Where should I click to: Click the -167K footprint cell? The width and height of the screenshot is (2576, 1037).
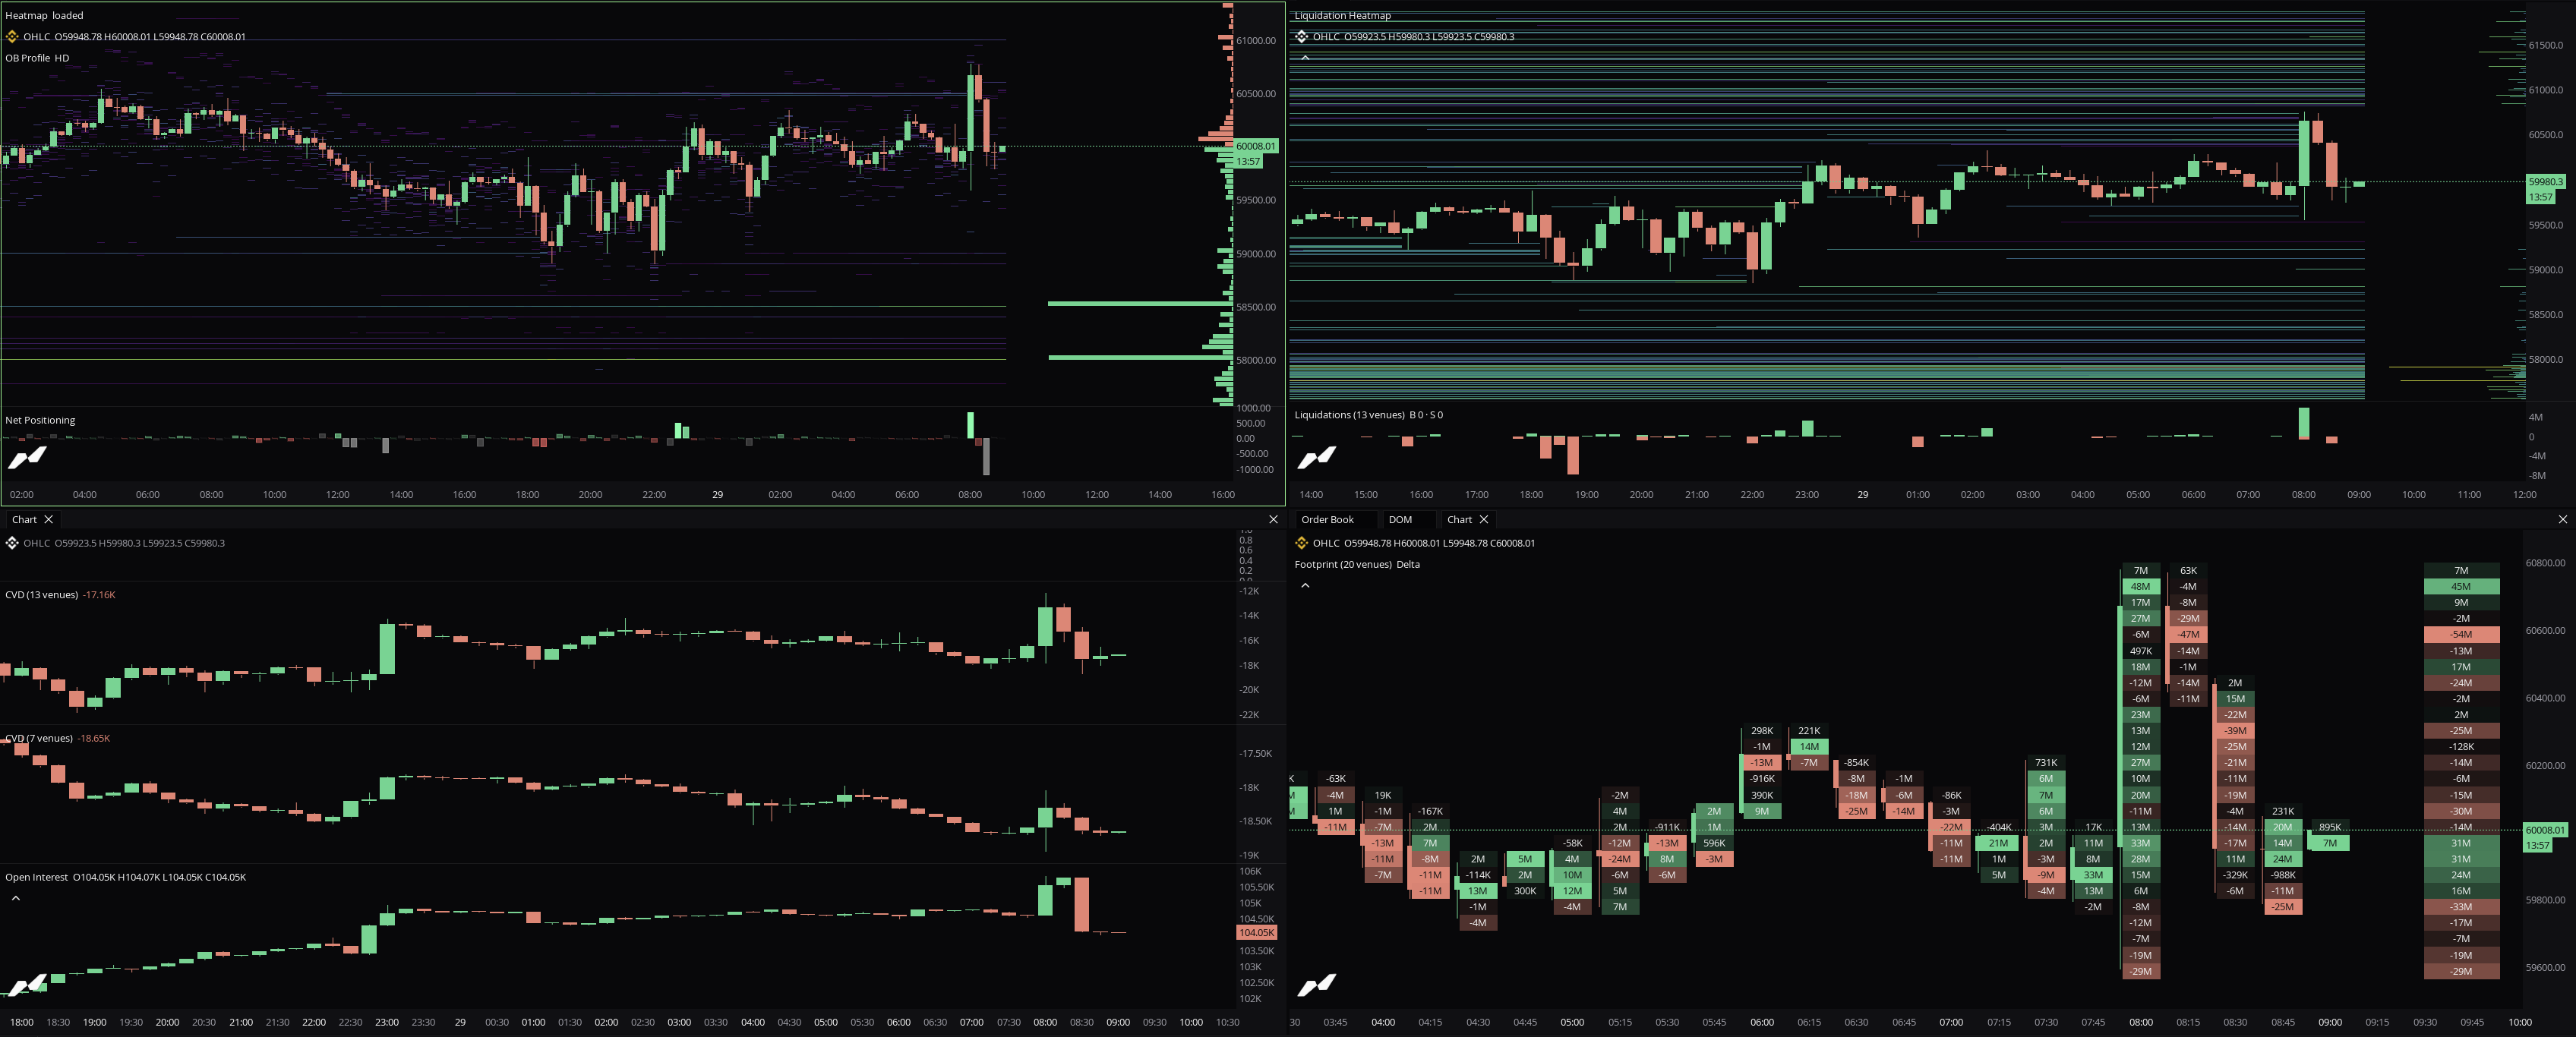pyautogui.click(x=1430, y=811)
